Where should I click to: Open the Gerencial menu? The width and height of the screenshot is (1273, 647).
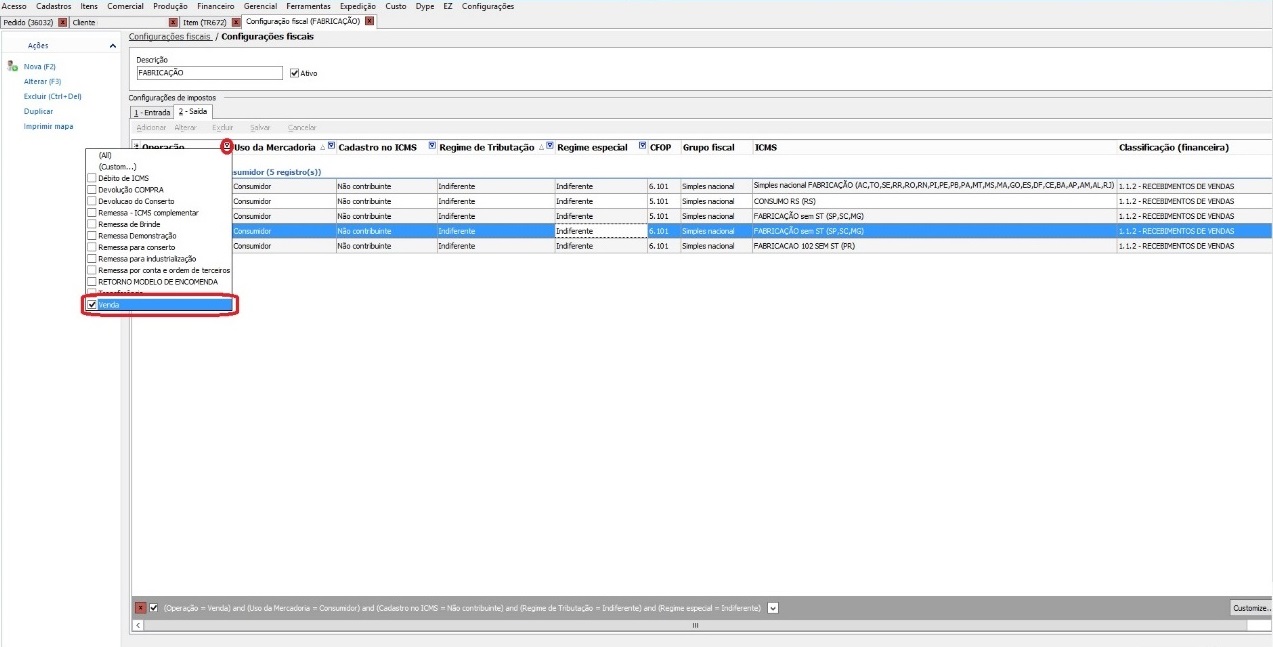[260, 6]
